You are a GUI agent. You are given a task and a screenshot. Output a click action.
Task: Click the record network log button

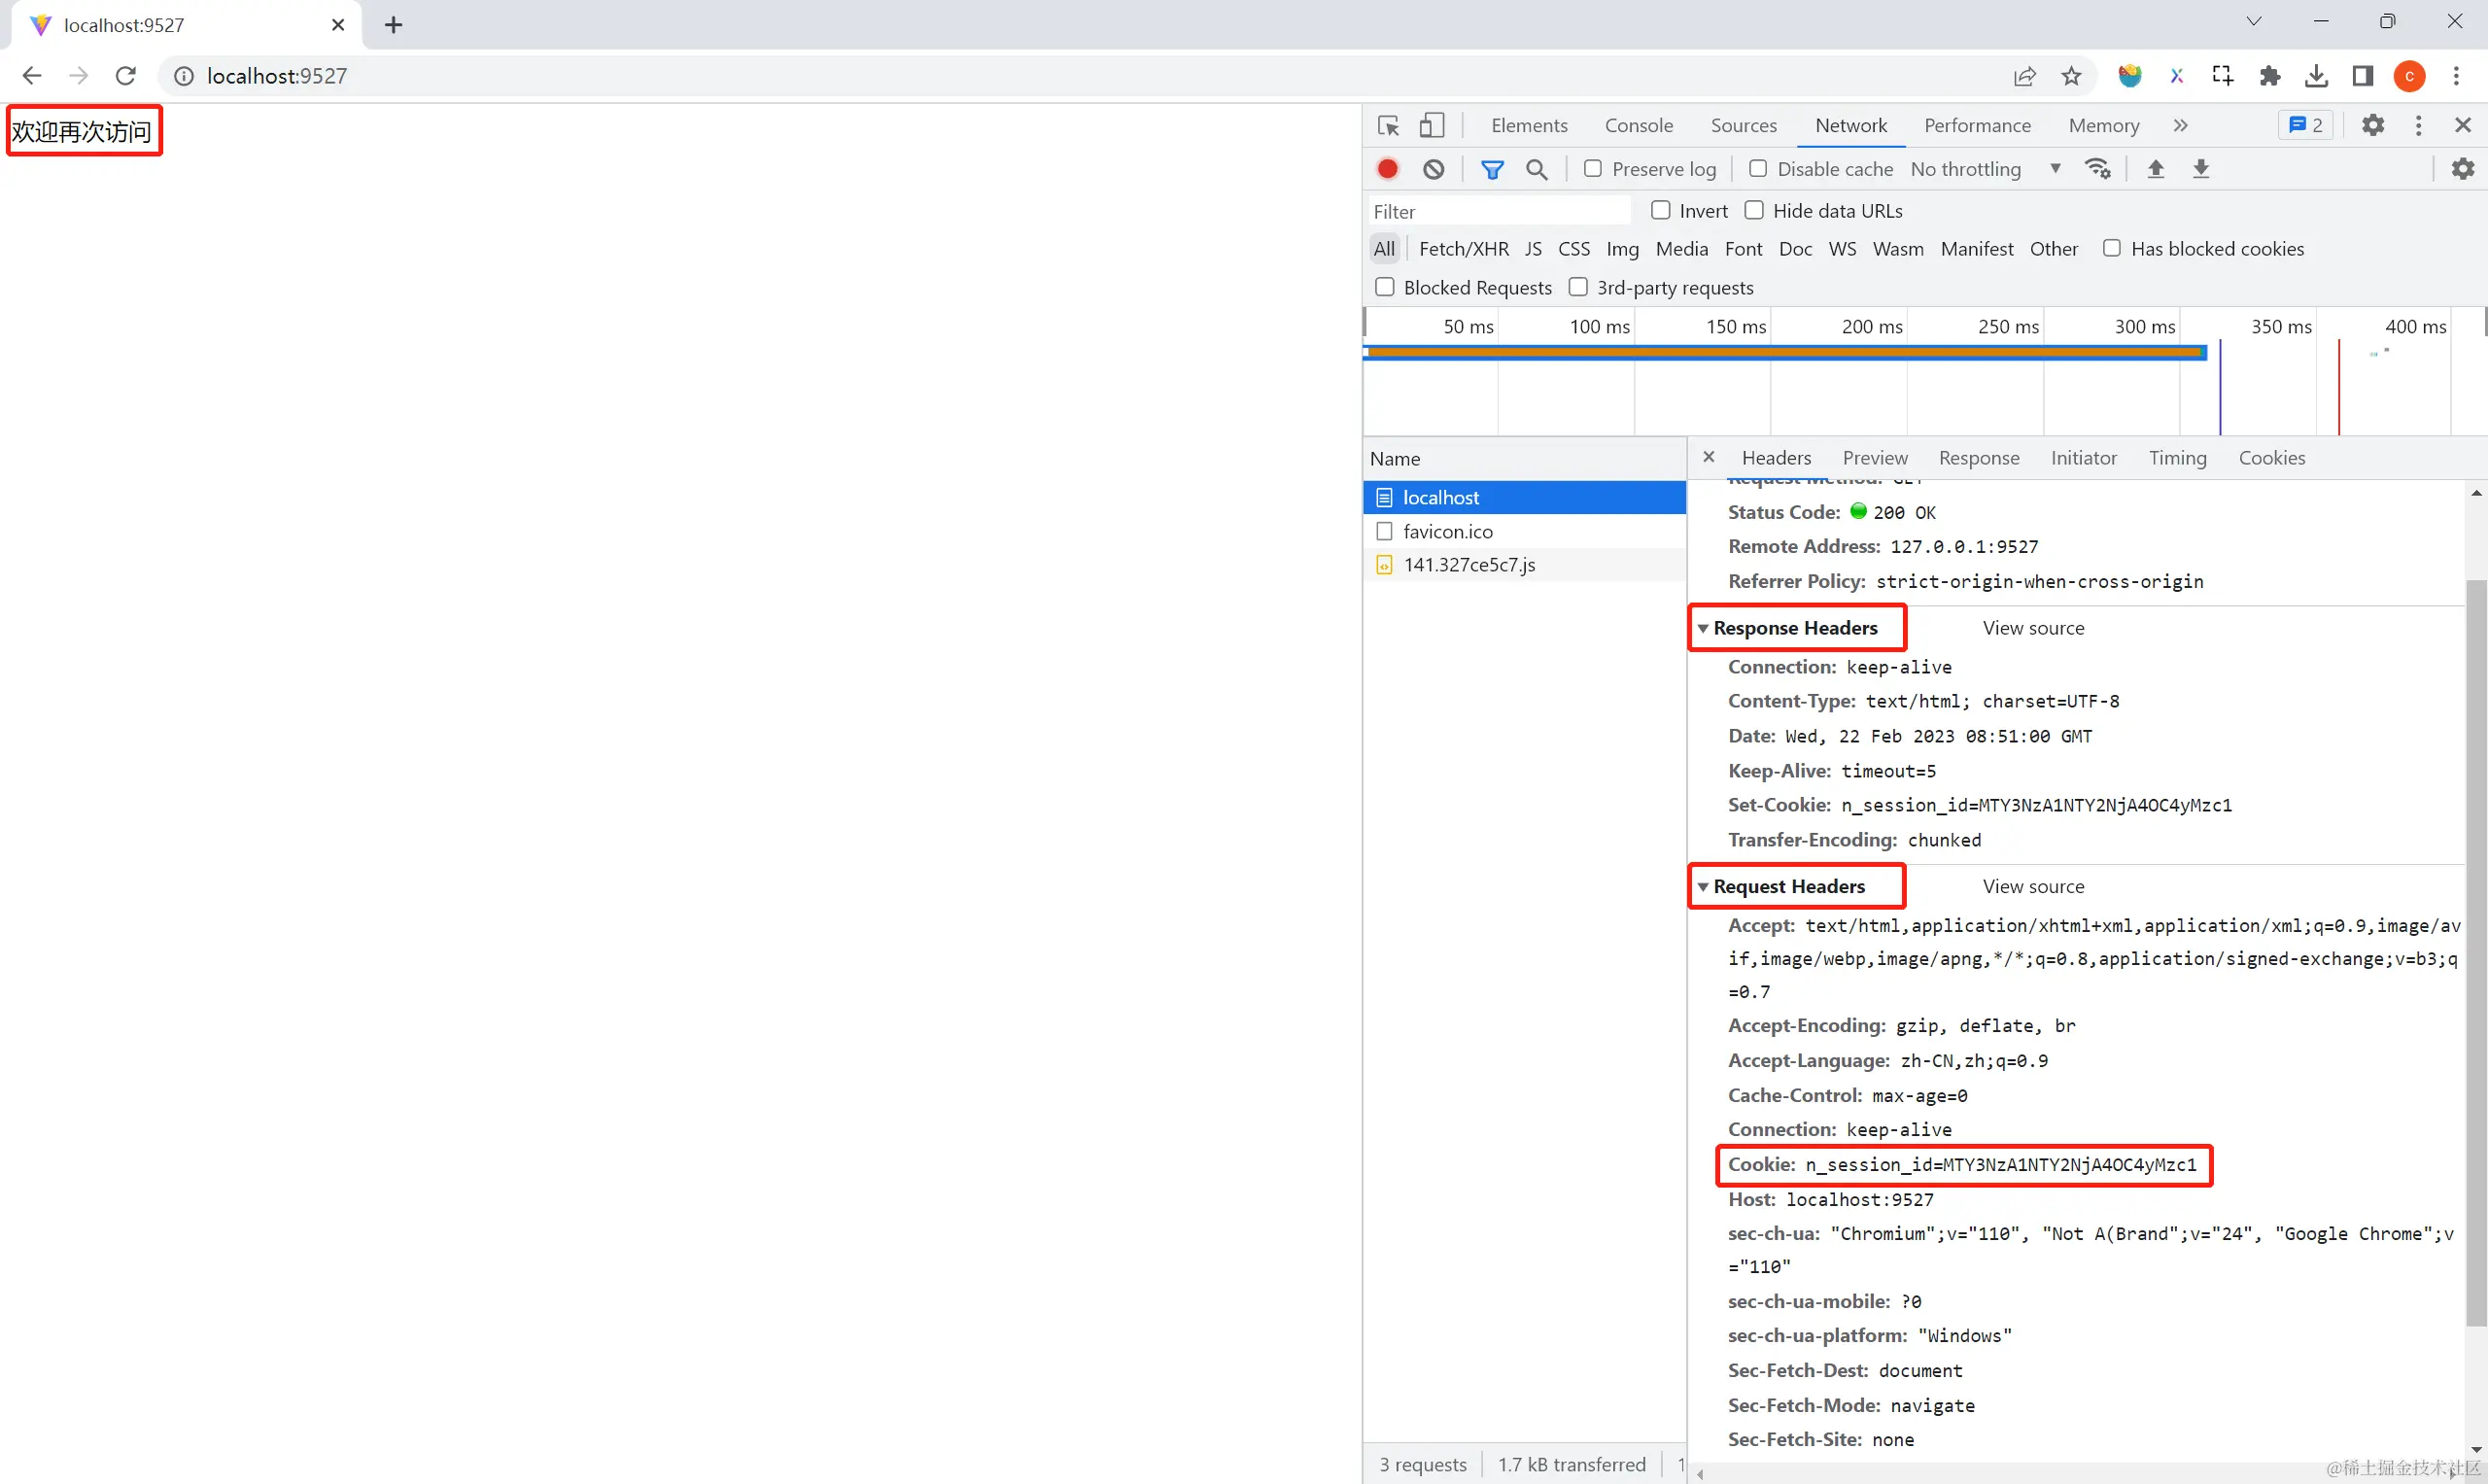(x=1387, y=169)
